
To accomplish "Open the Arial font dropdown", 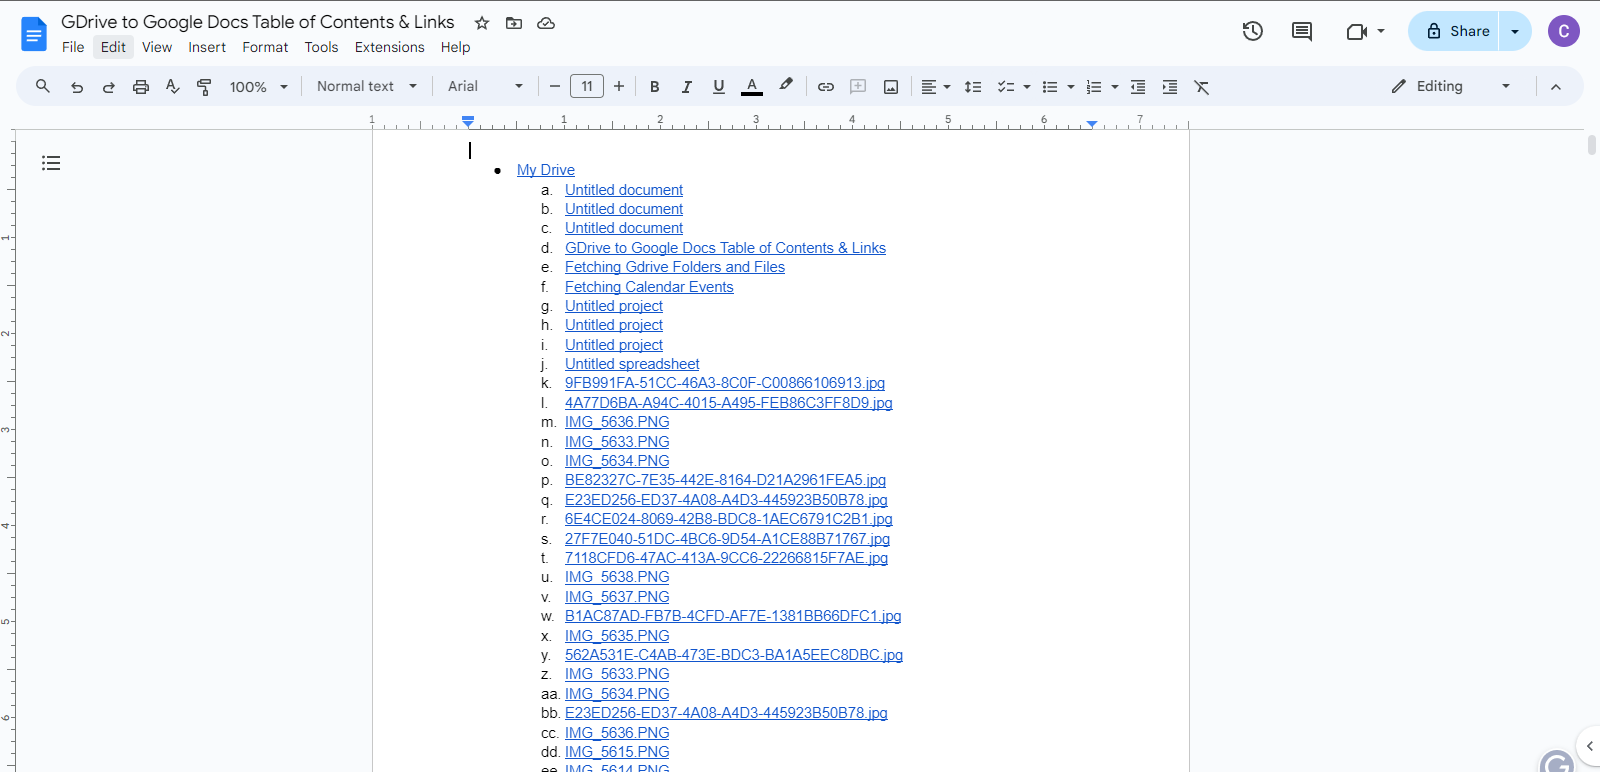I will [486, 87].
